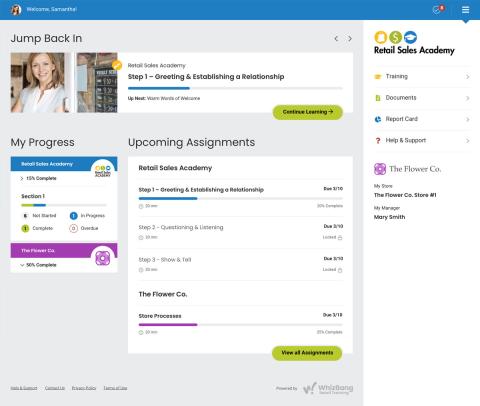Viewport: 480px width, 406px height.
Task: Expand the Documents menu chevron
Action: [x=468, y=98]
